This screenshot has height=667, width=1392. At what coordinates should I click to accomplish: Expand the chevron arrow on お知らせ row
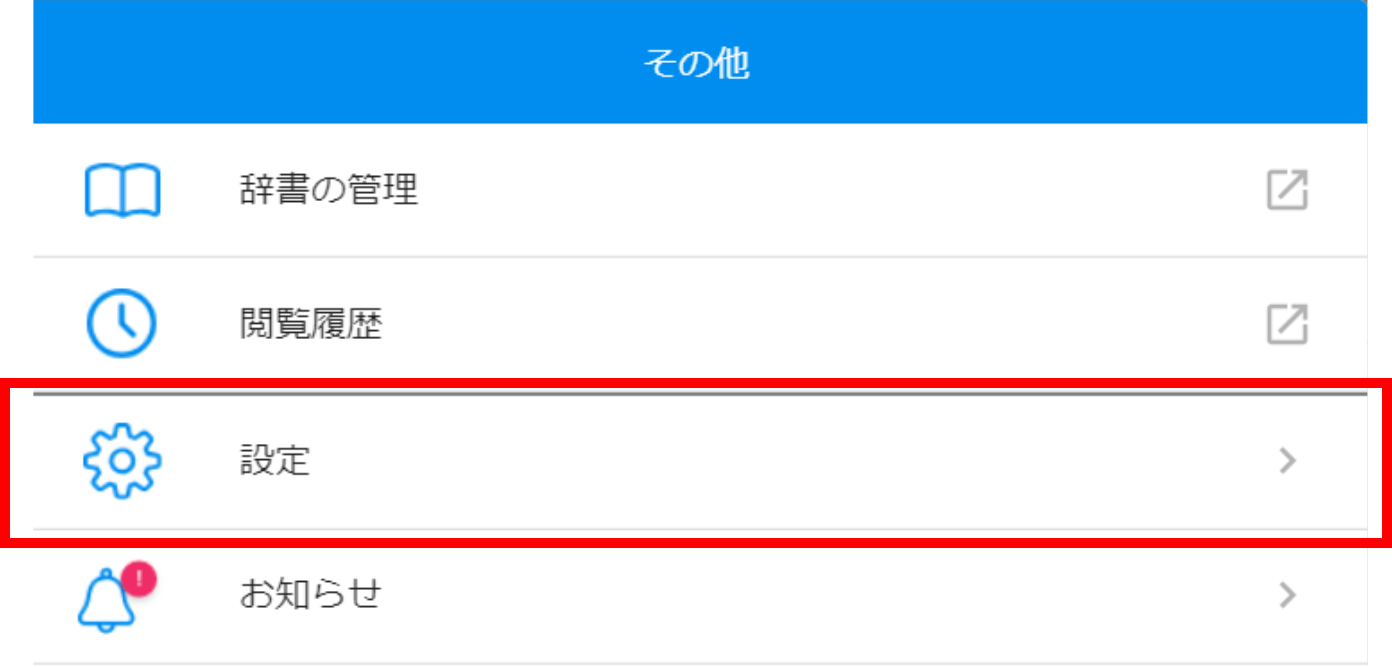click(x=1288, y=596)
